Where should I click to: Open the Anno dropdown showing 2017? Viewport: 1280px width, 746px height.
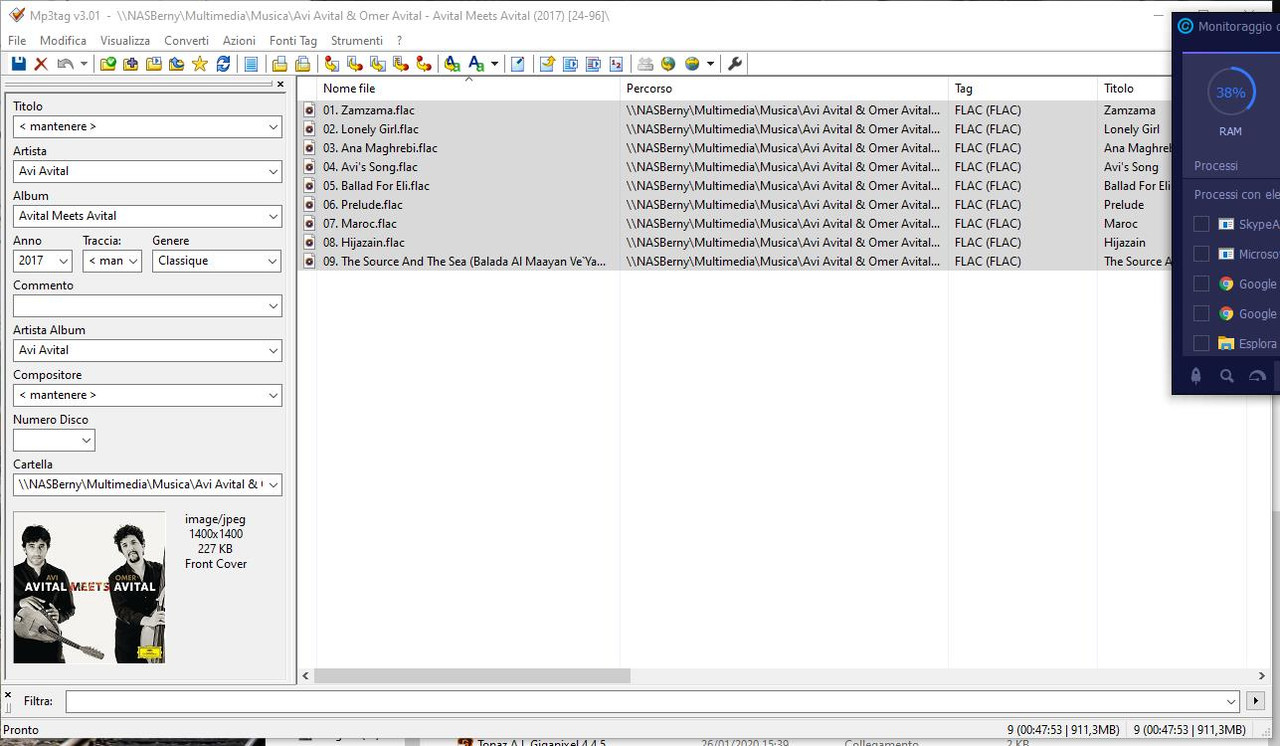tap(63, 261)
